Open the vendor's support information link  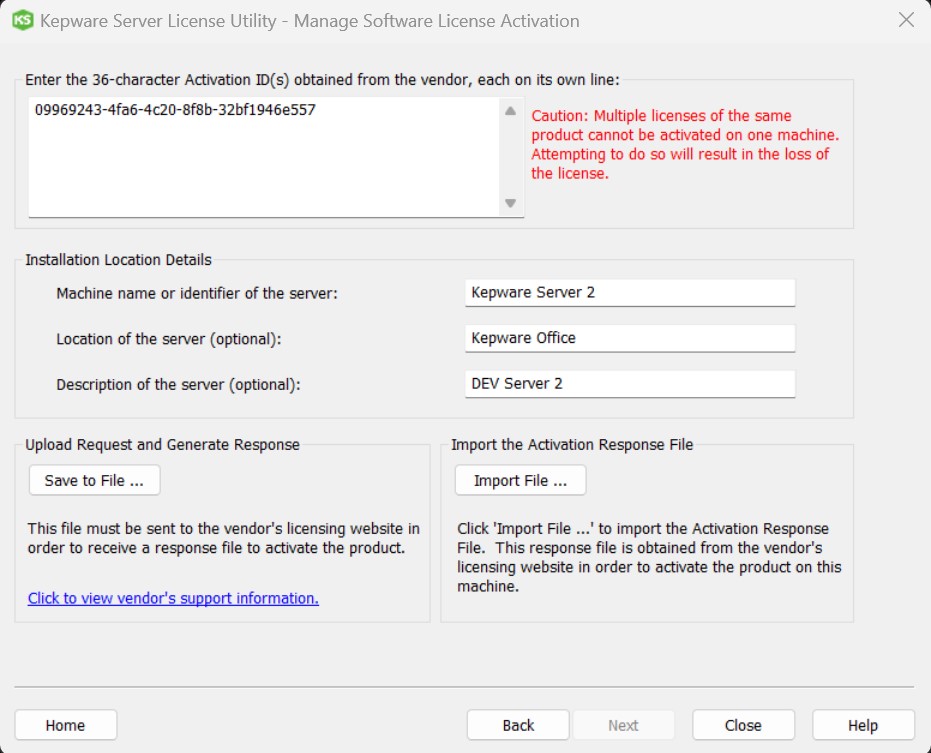[x=173, y=598]
